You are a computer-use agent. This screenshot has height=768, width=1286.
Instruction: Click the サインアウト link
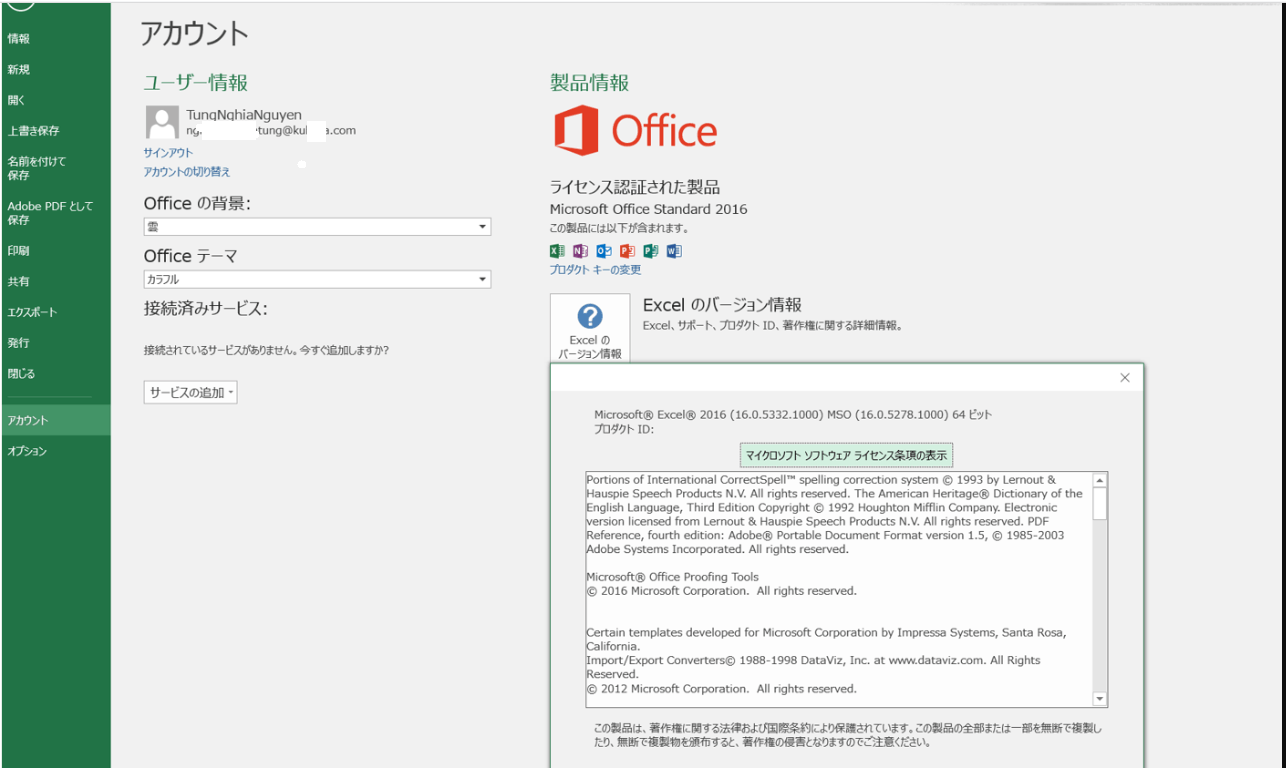pyautogui.click(x=168, y=153)
